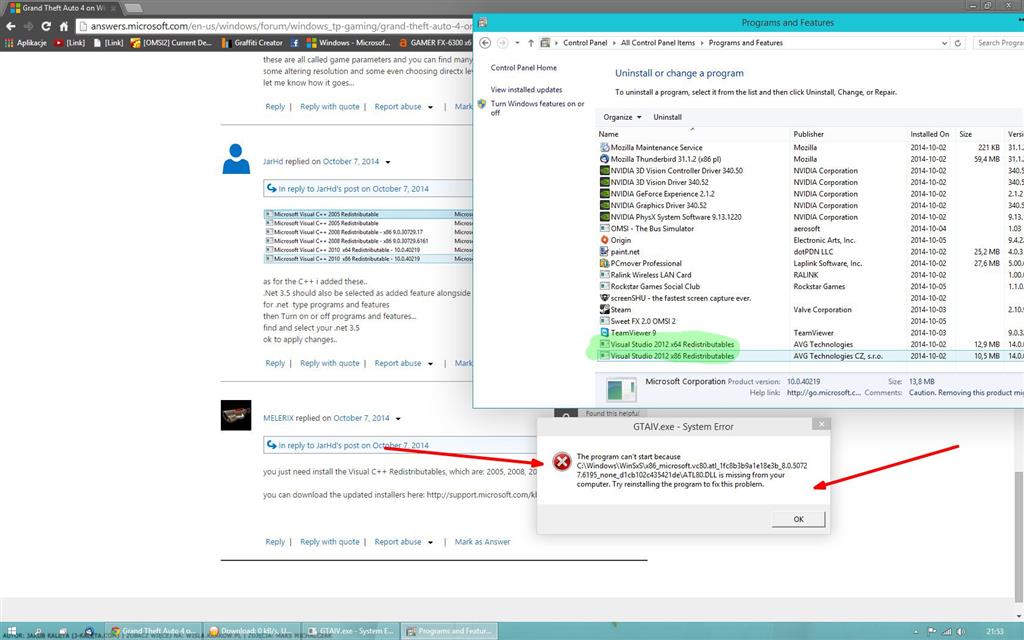Click the Control Panel back arrow
Image resolution: width=1024 pixels, height=640 pixels.
(485, 42)
